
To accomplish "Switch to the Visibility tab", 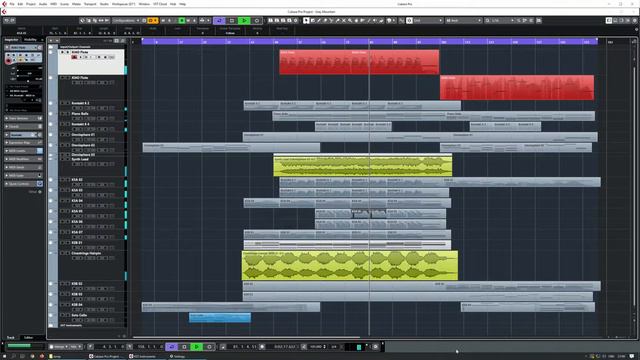I will pyautogui.click(x=31, y=40).
